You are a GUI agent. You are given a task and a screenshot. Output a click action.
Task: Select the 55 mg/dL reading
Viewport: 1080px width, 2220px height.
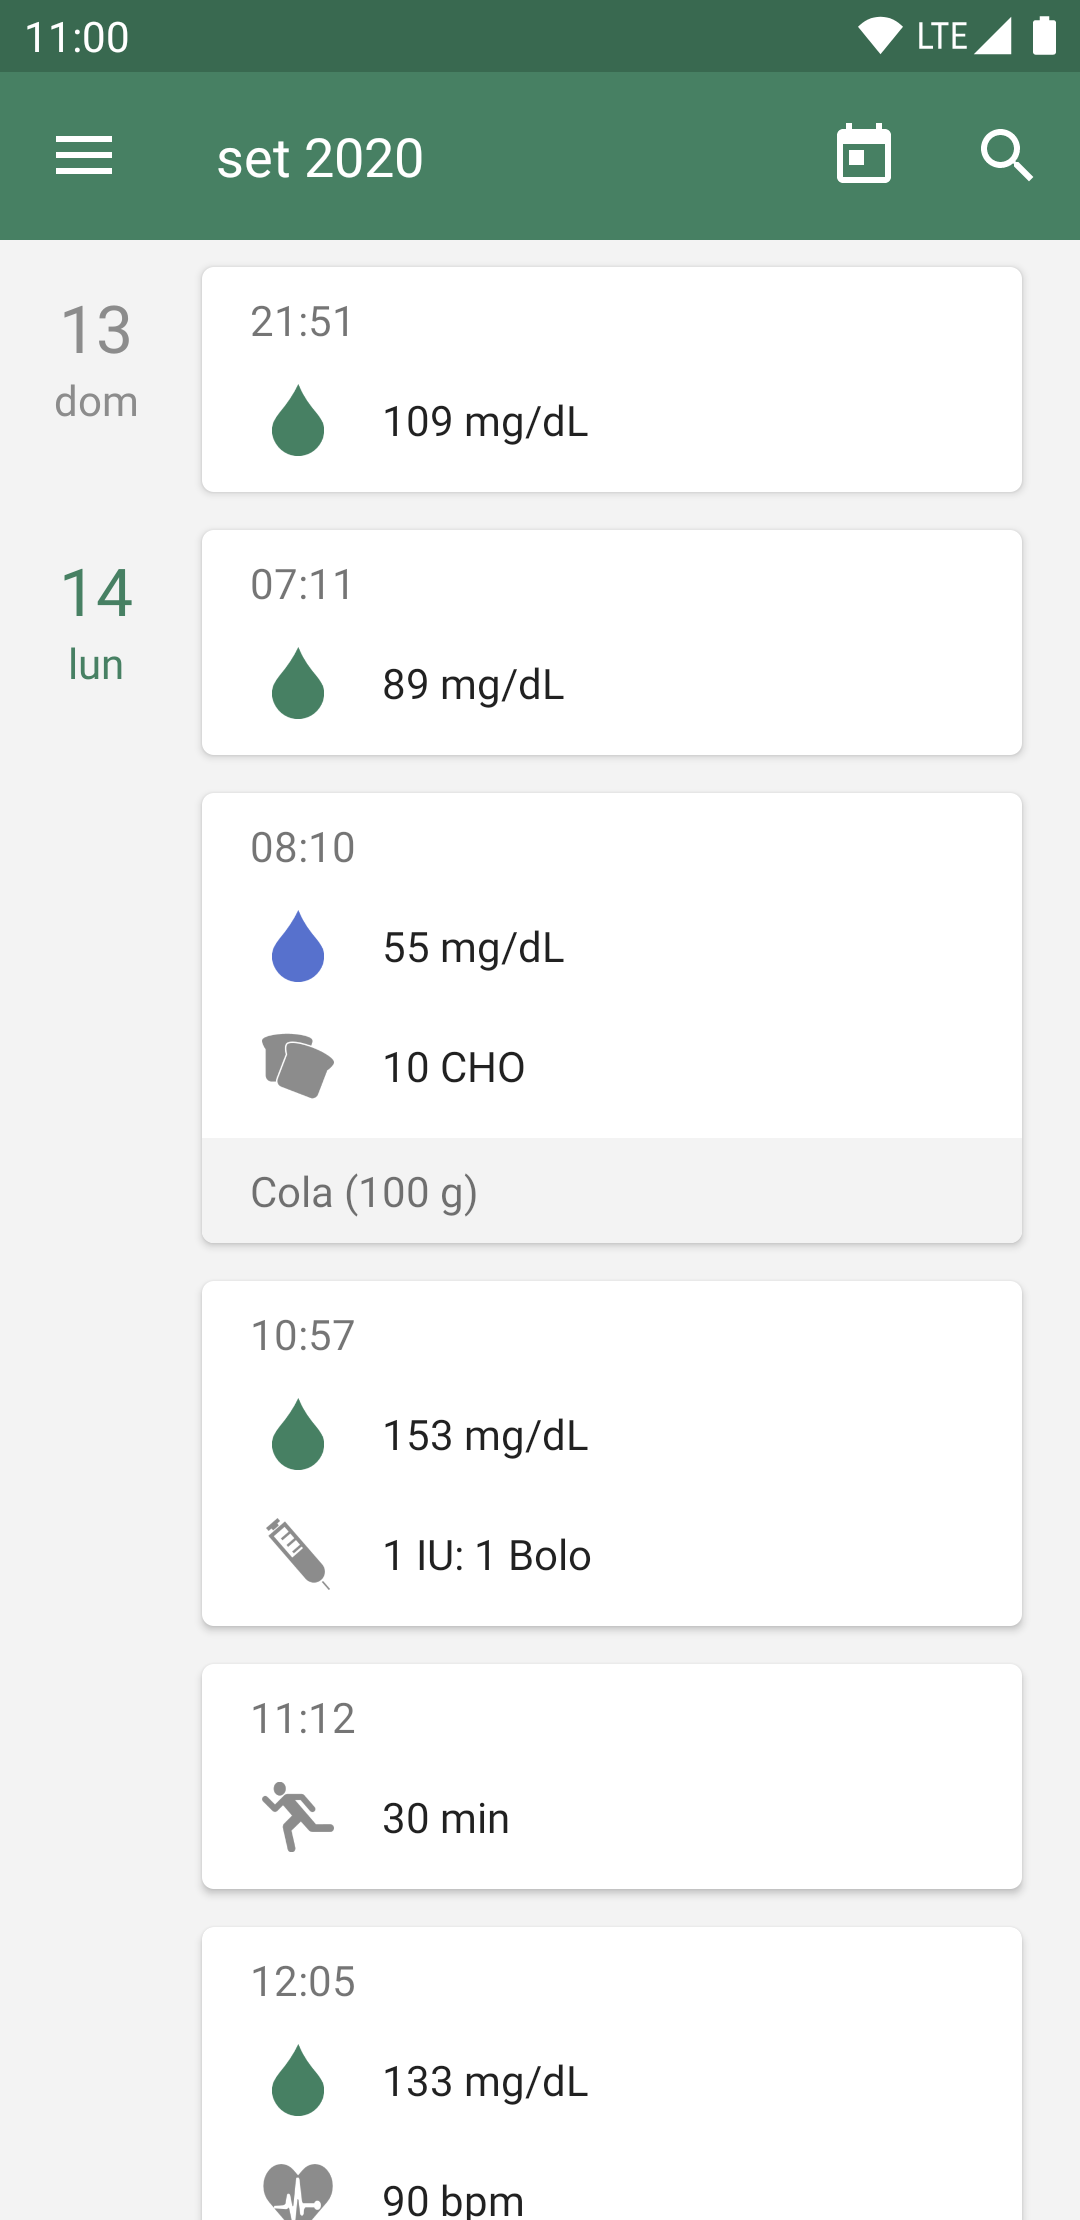click(474, 948)
